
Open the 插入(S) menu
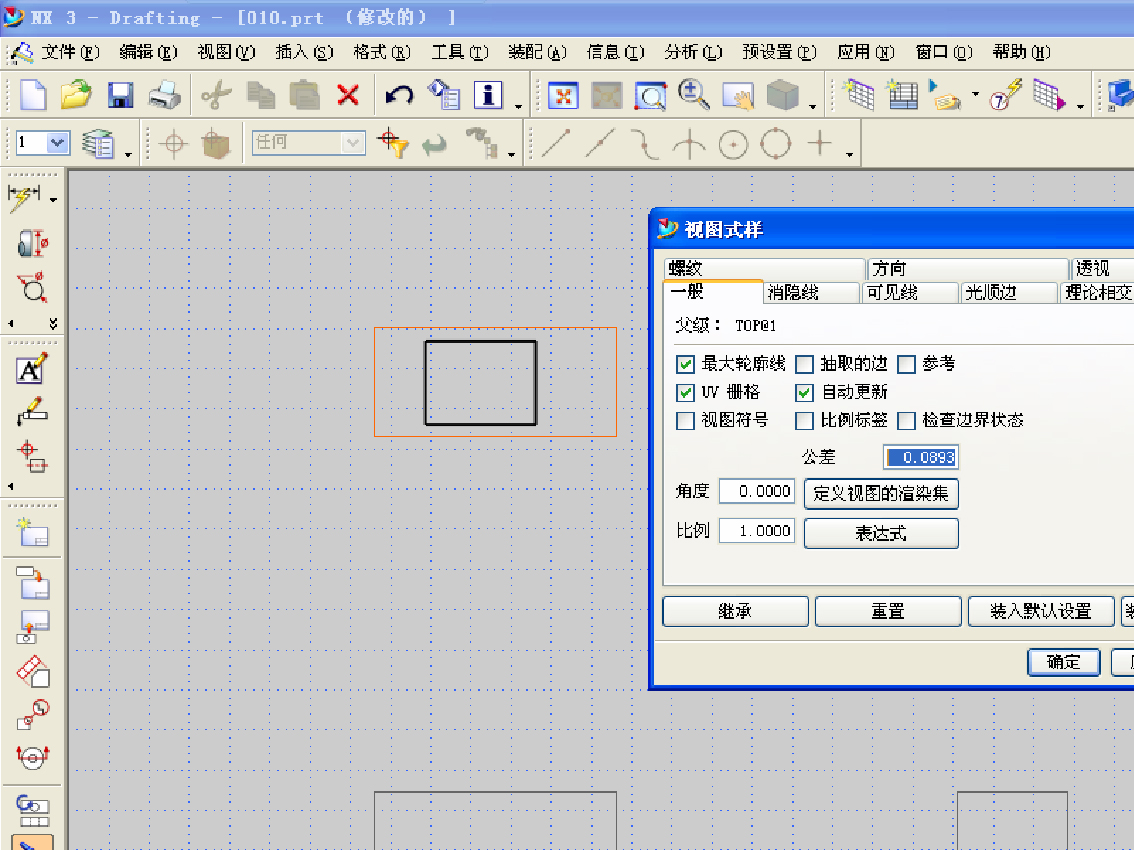pyautogui.click(x=304, y=52)
